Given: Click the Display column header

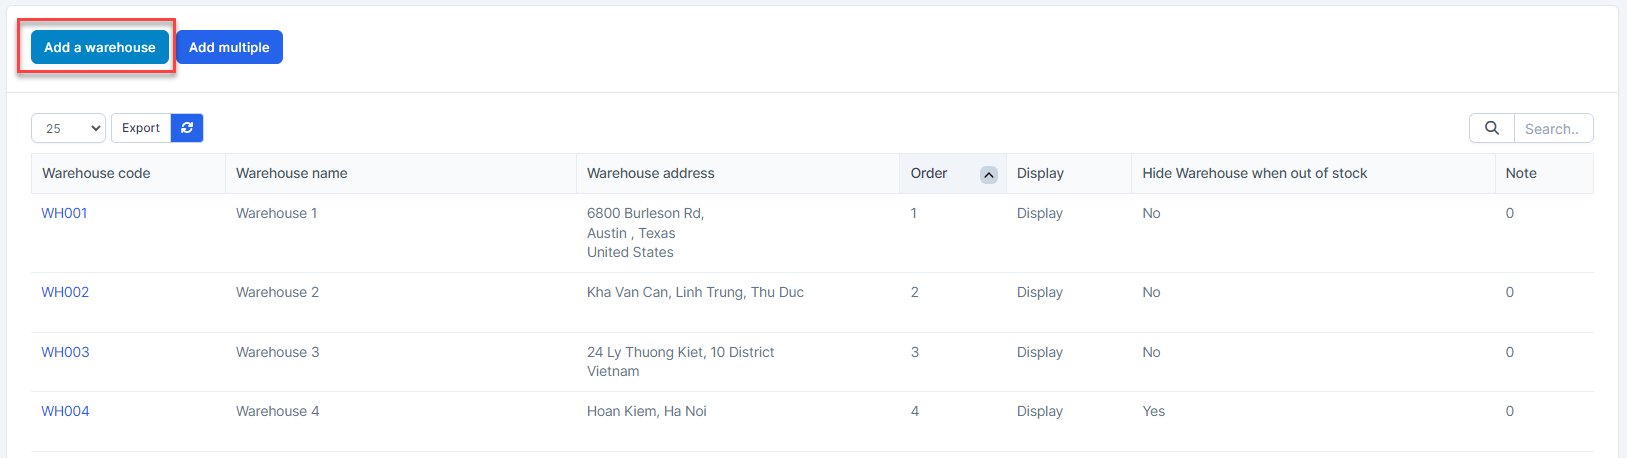Looking at the screenshot, I should pyautogui.click(x=1040, y=173).
